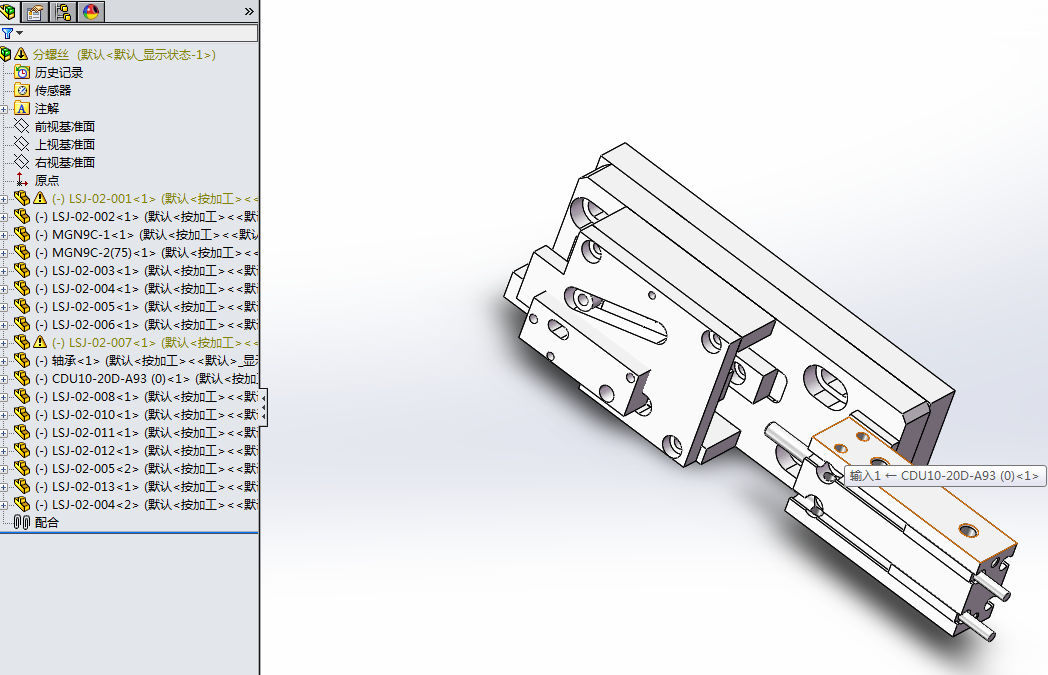
Task: Switch to the PropertyManager tab
Action: pos(35,11)
